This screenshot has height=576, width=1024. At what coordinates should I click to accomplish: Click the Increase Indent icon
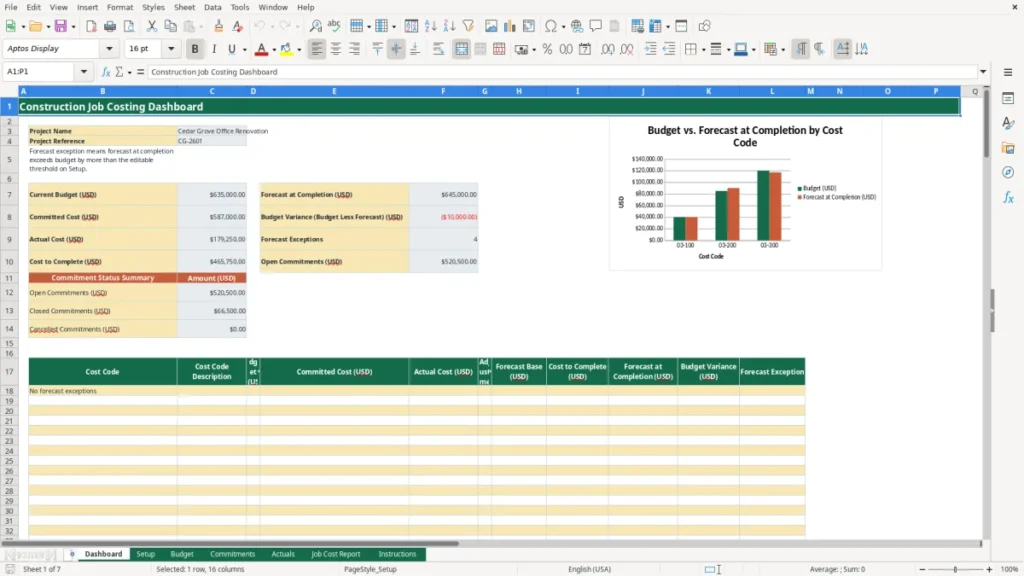point(650,49)
